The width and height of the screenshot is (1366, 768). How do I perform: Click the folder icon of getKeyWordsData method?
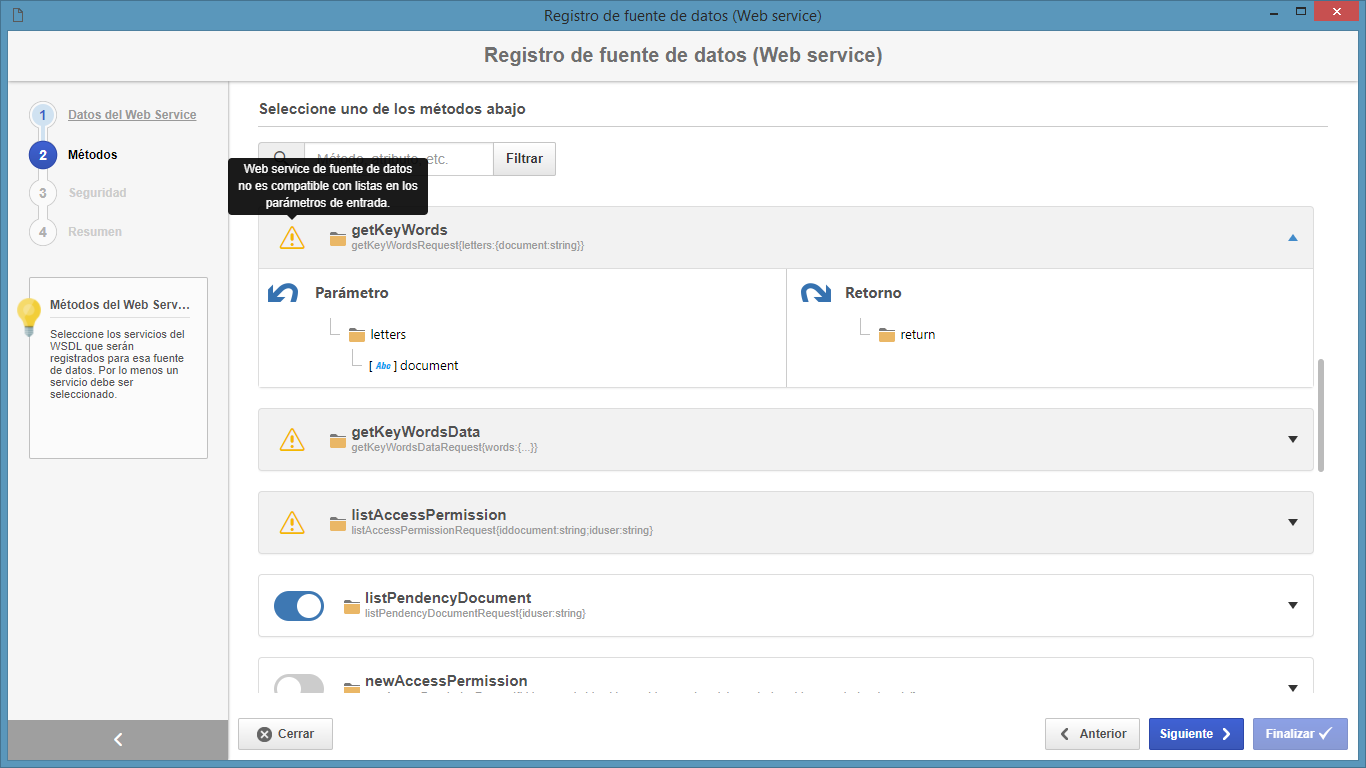(338, 440)
